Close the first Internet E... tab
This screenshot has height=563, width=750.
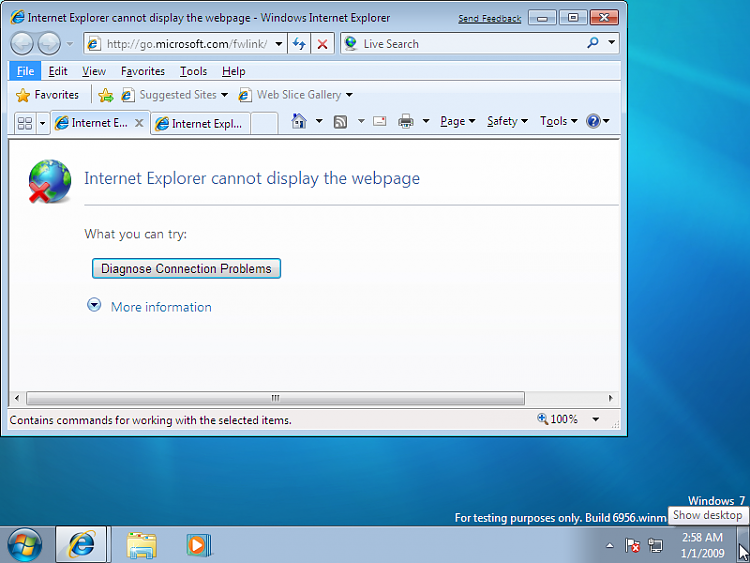139,123
